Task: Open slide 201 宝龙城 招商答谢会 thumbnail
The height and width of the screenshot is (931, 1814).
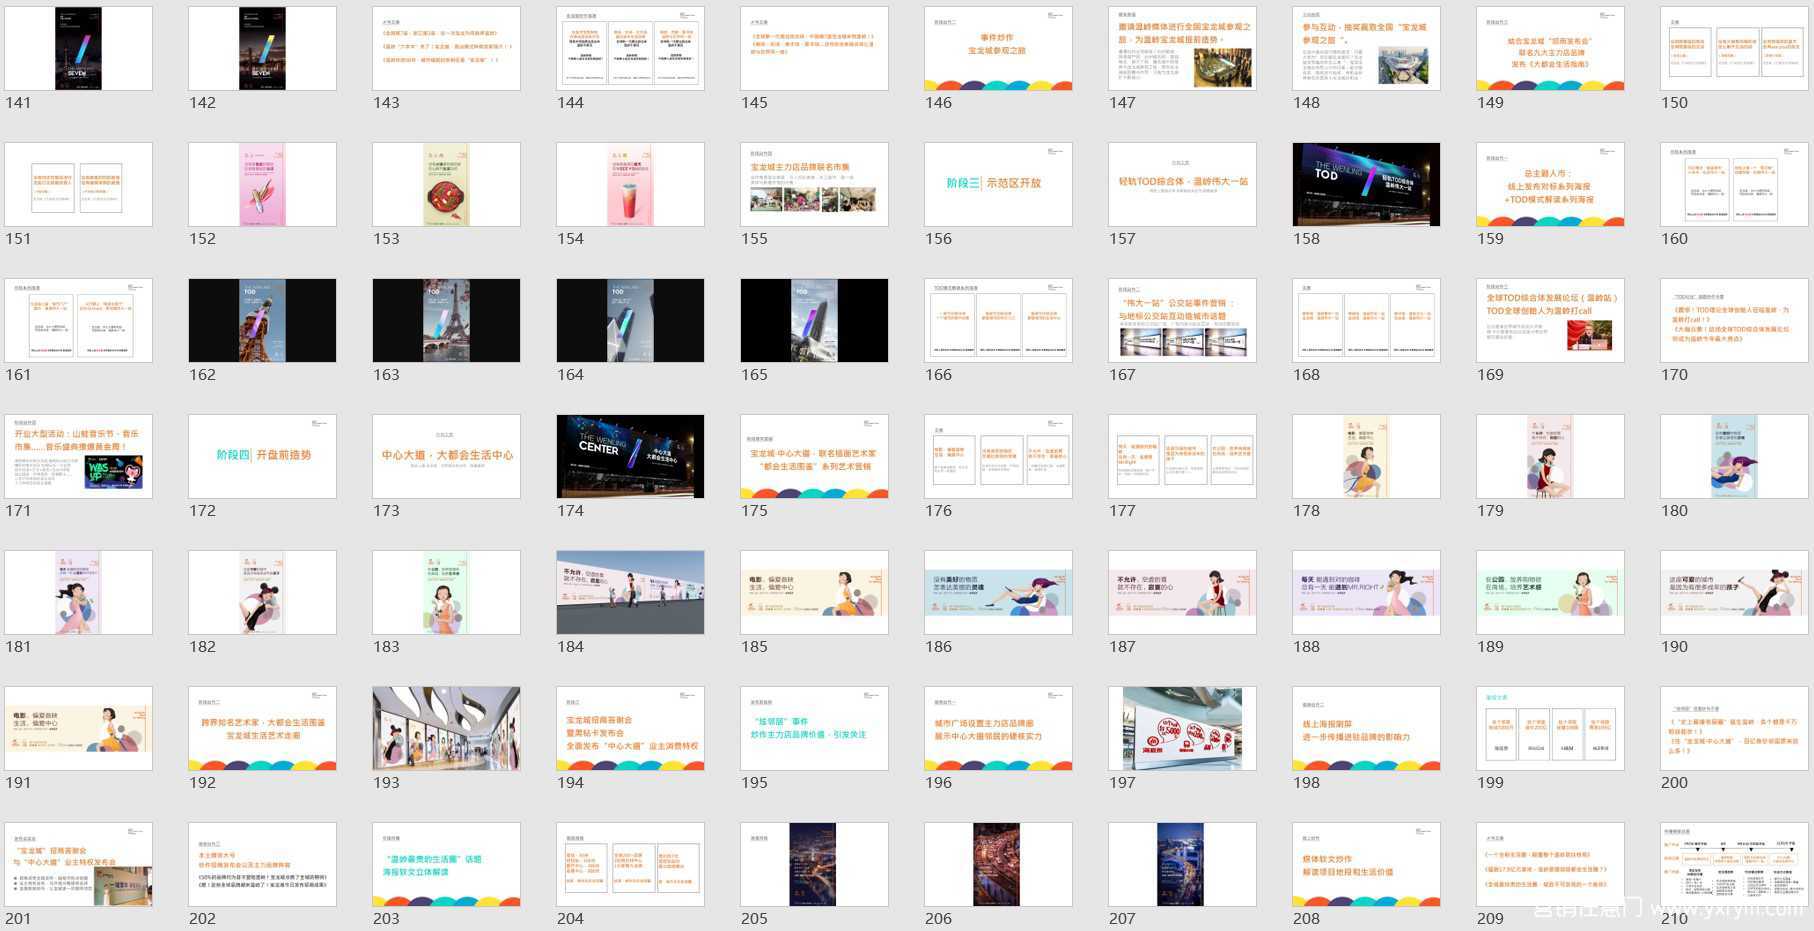Action: pos(78,865)
